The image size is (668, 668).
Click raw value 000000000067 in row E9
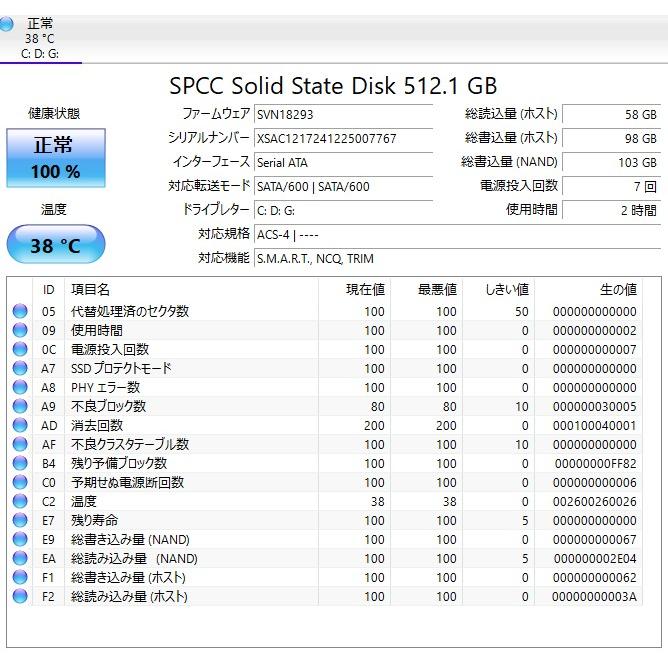[595, 540]
